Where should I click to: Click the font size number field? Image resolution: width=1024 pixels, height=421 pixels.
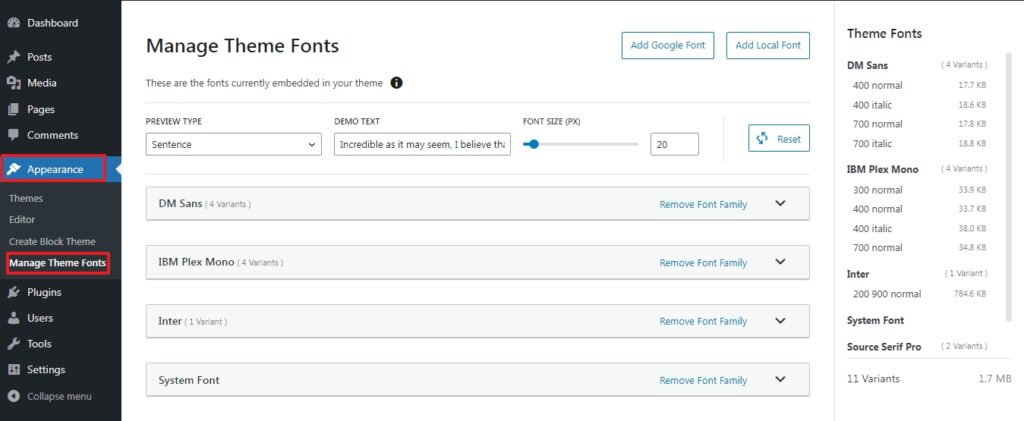[675, 144]
